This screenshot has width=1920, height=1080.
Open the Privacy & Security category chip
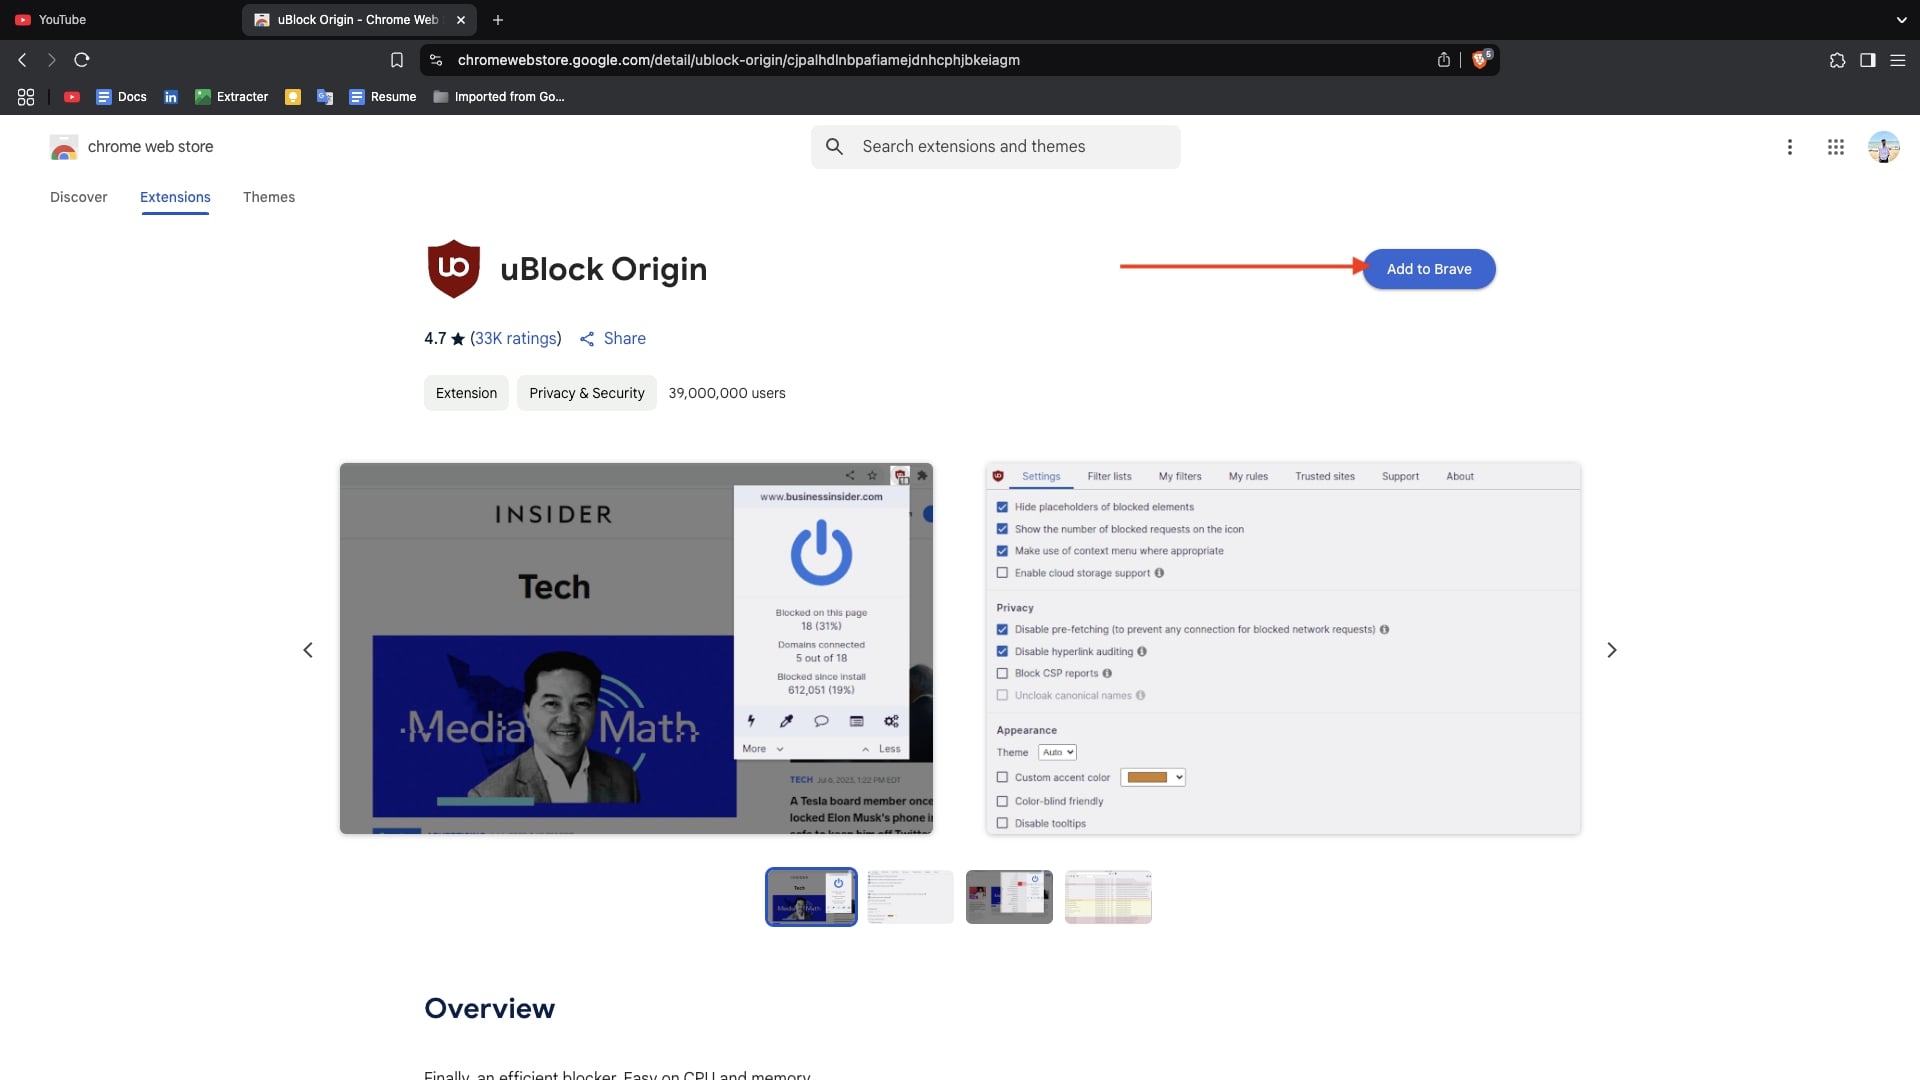pos(586,393)
